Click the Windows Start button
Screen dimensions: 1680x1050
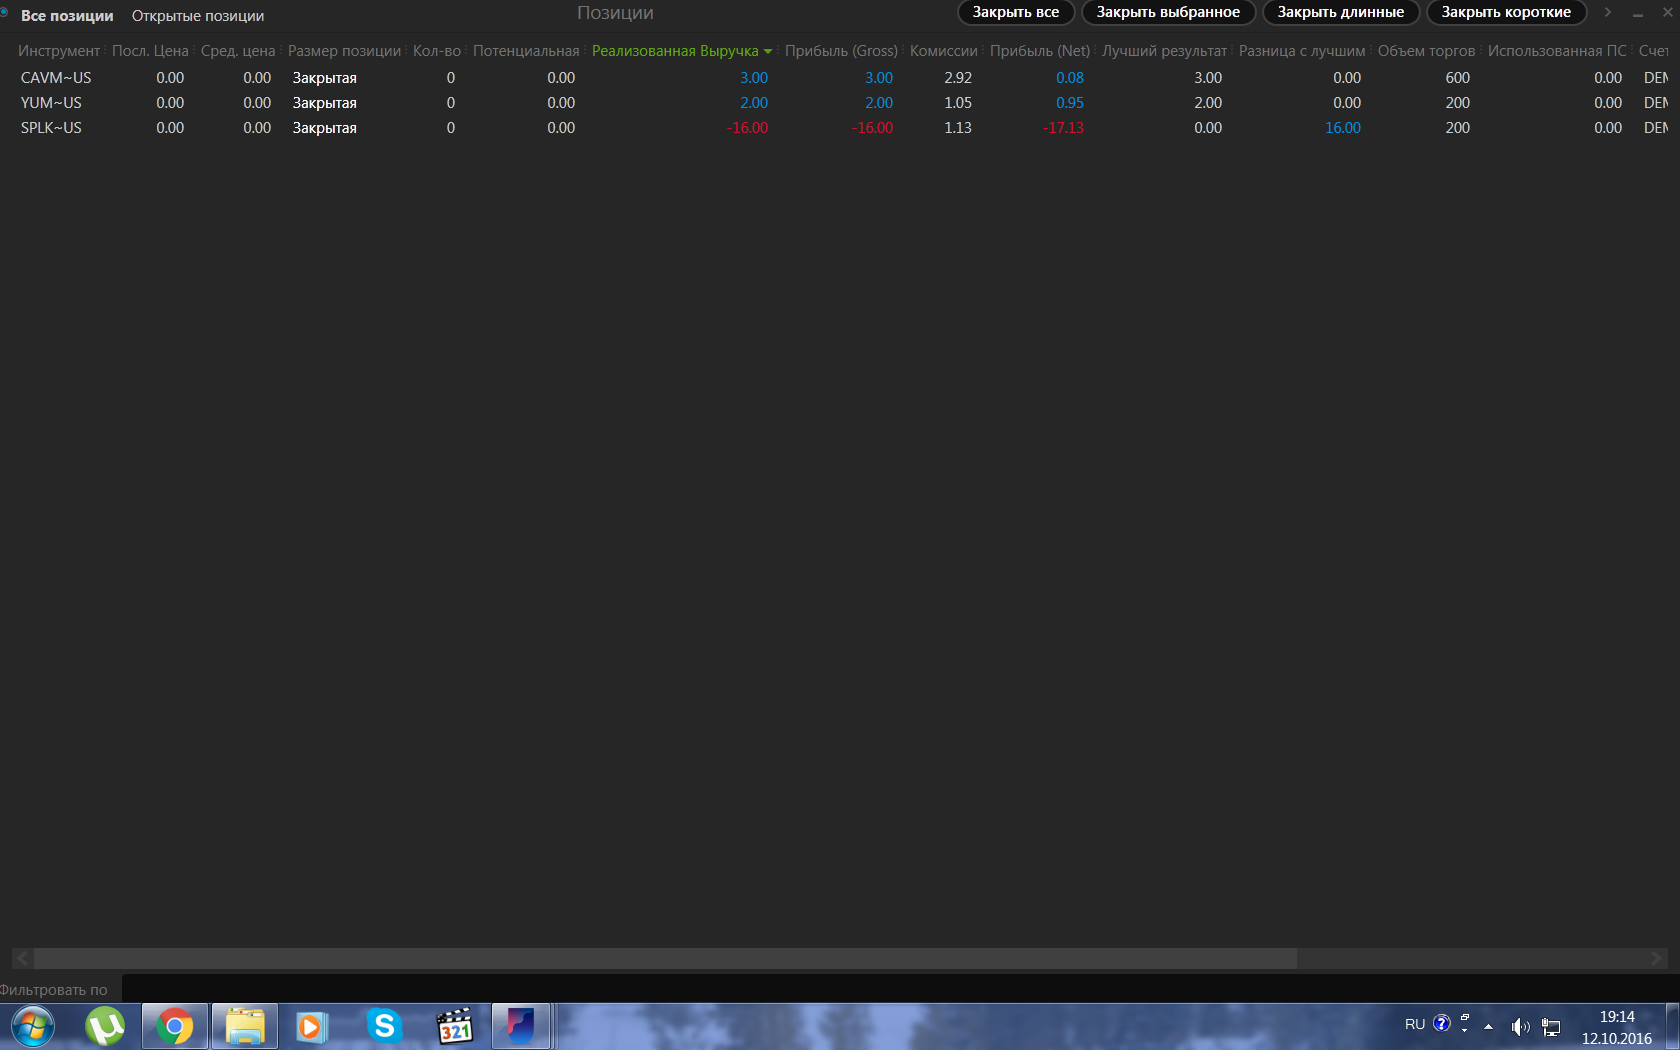click(32, 1026)
